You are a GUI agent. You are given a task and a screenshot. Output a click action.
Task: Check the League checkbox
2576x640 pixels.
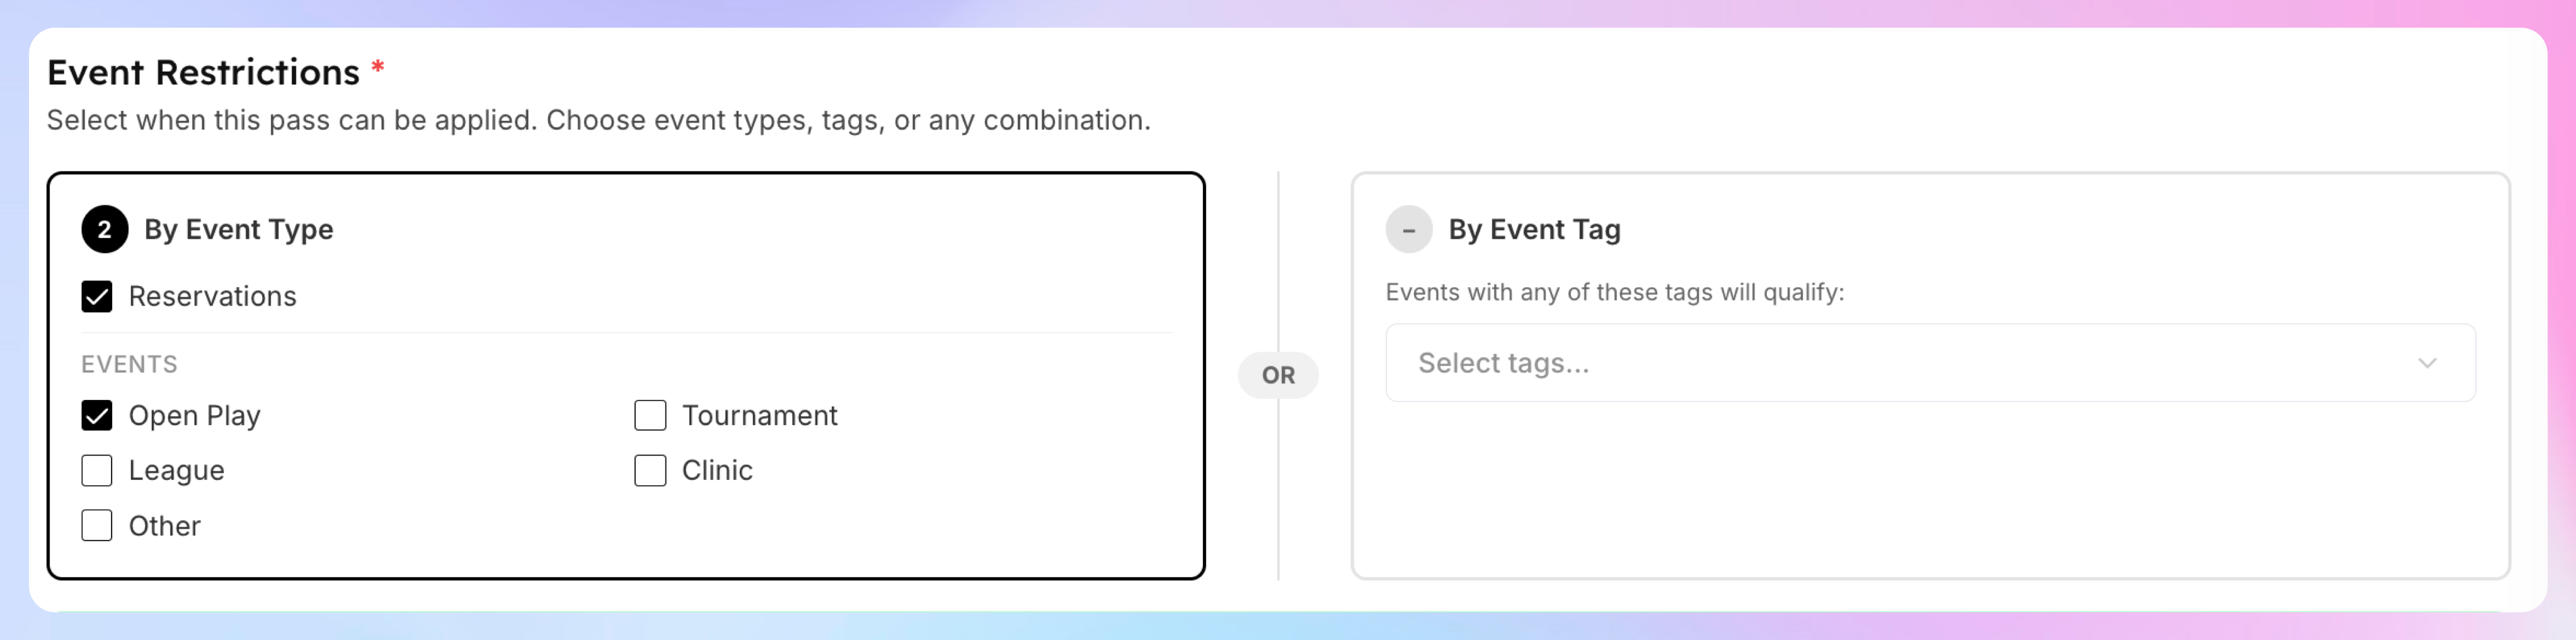(97, 470)
